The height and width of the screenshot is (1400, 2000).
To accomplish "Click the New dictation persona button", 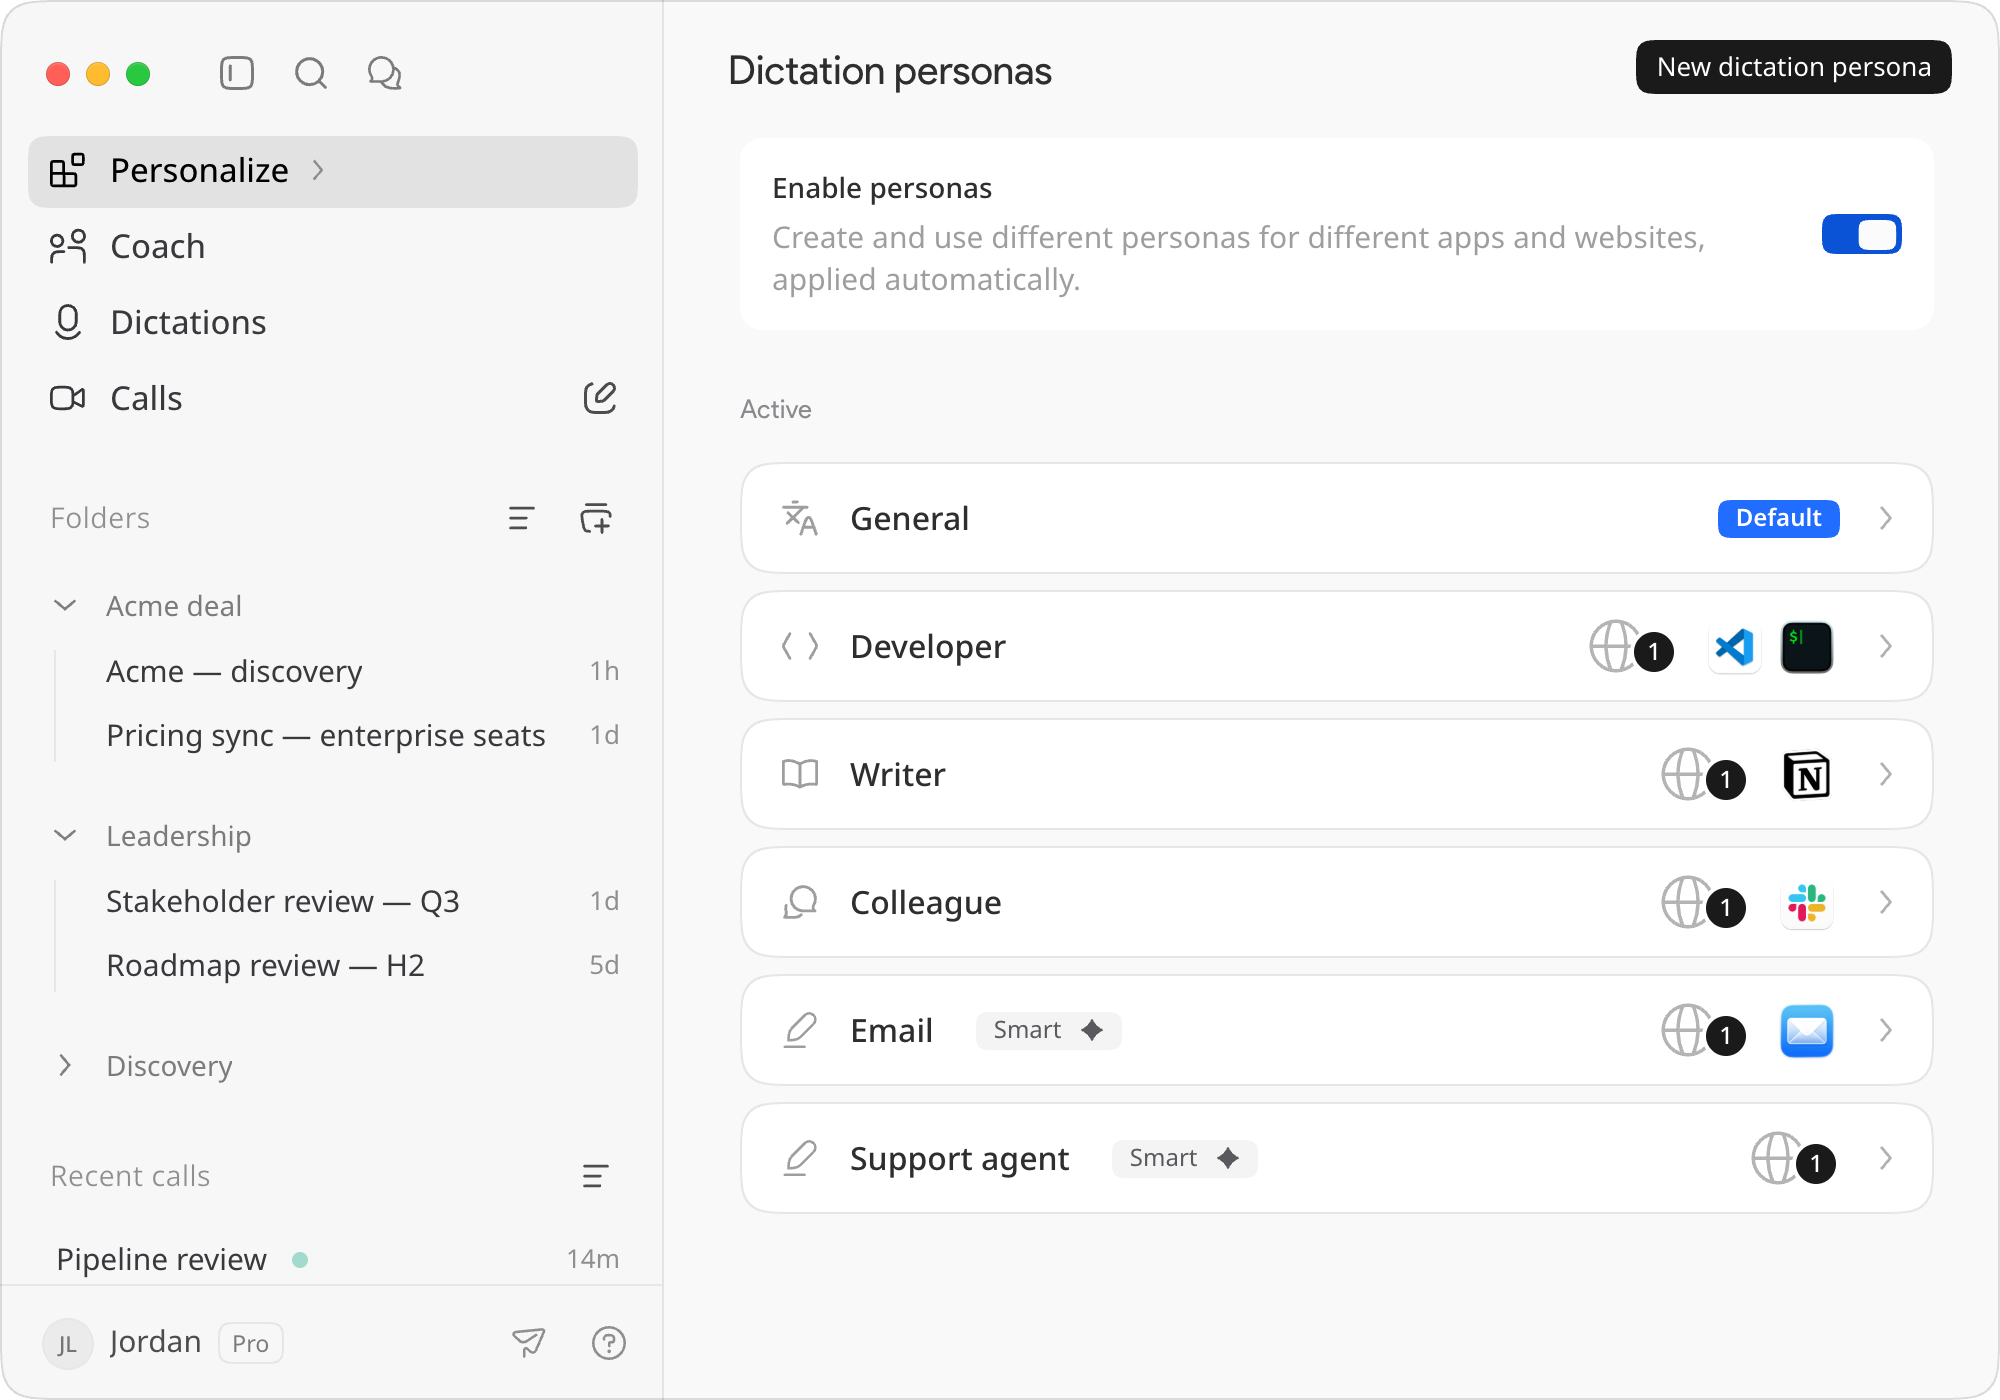I will tap(1793, 67).
